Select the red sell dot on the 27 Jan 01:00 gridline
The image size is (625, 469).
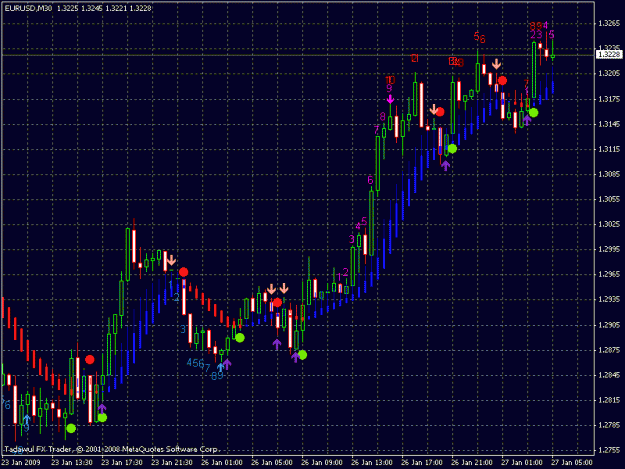pos(502,80)
